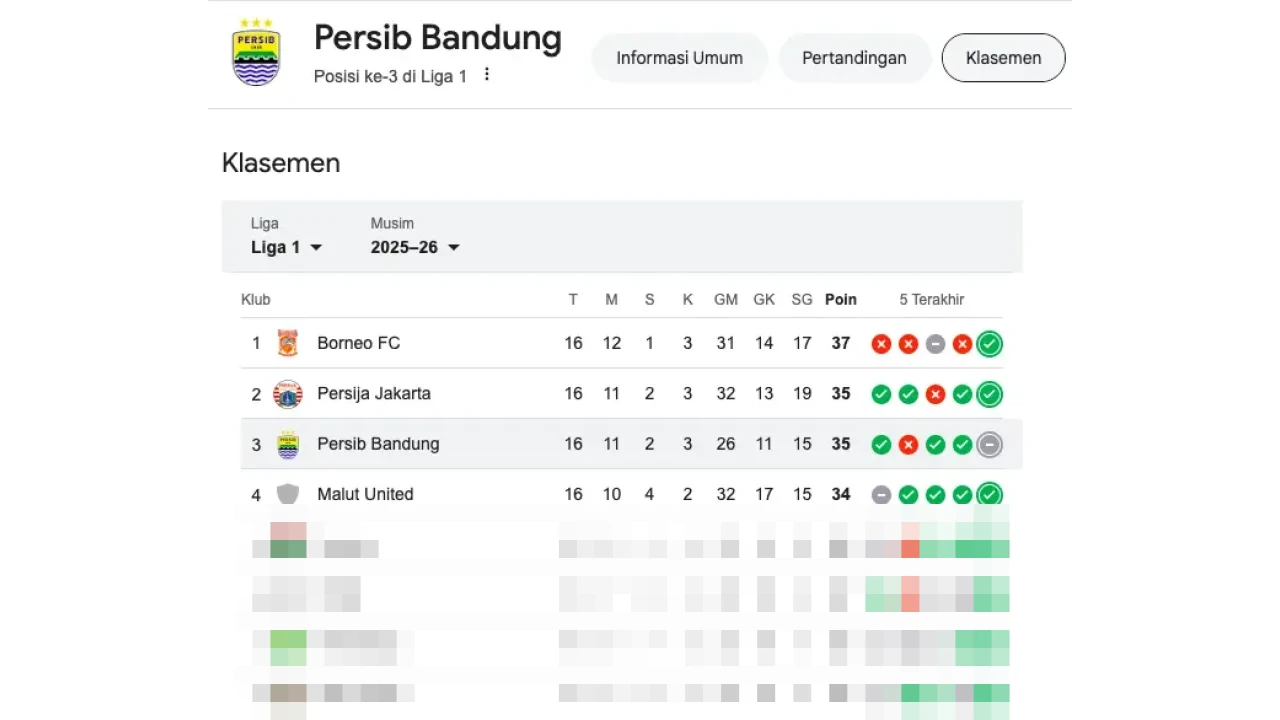The image size is (1280, 720).
Task: Click the first red loss icon in Borneo FC's form
Action: [881, 343]
